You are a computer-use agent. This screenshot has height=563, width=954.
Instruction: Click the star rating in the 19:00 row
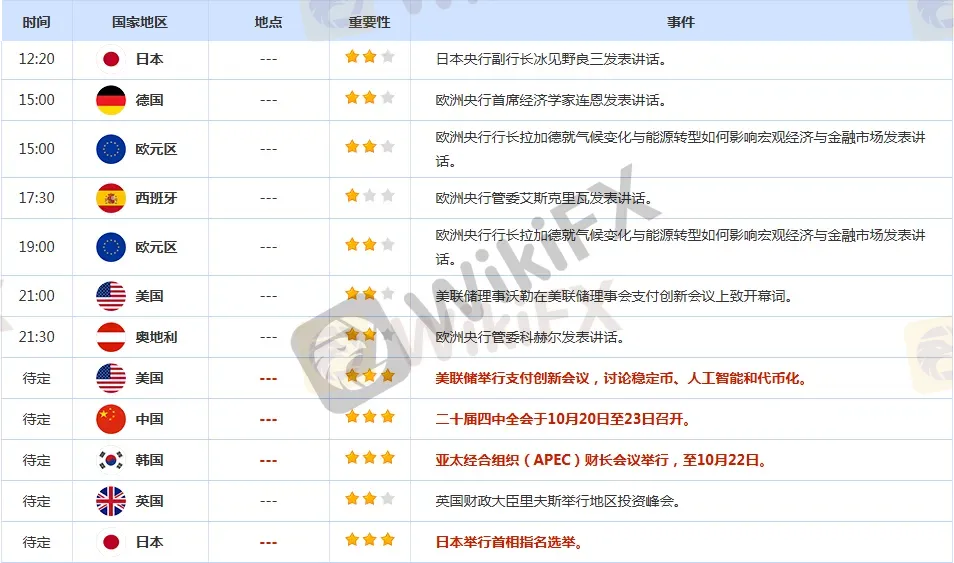[370, 245]
